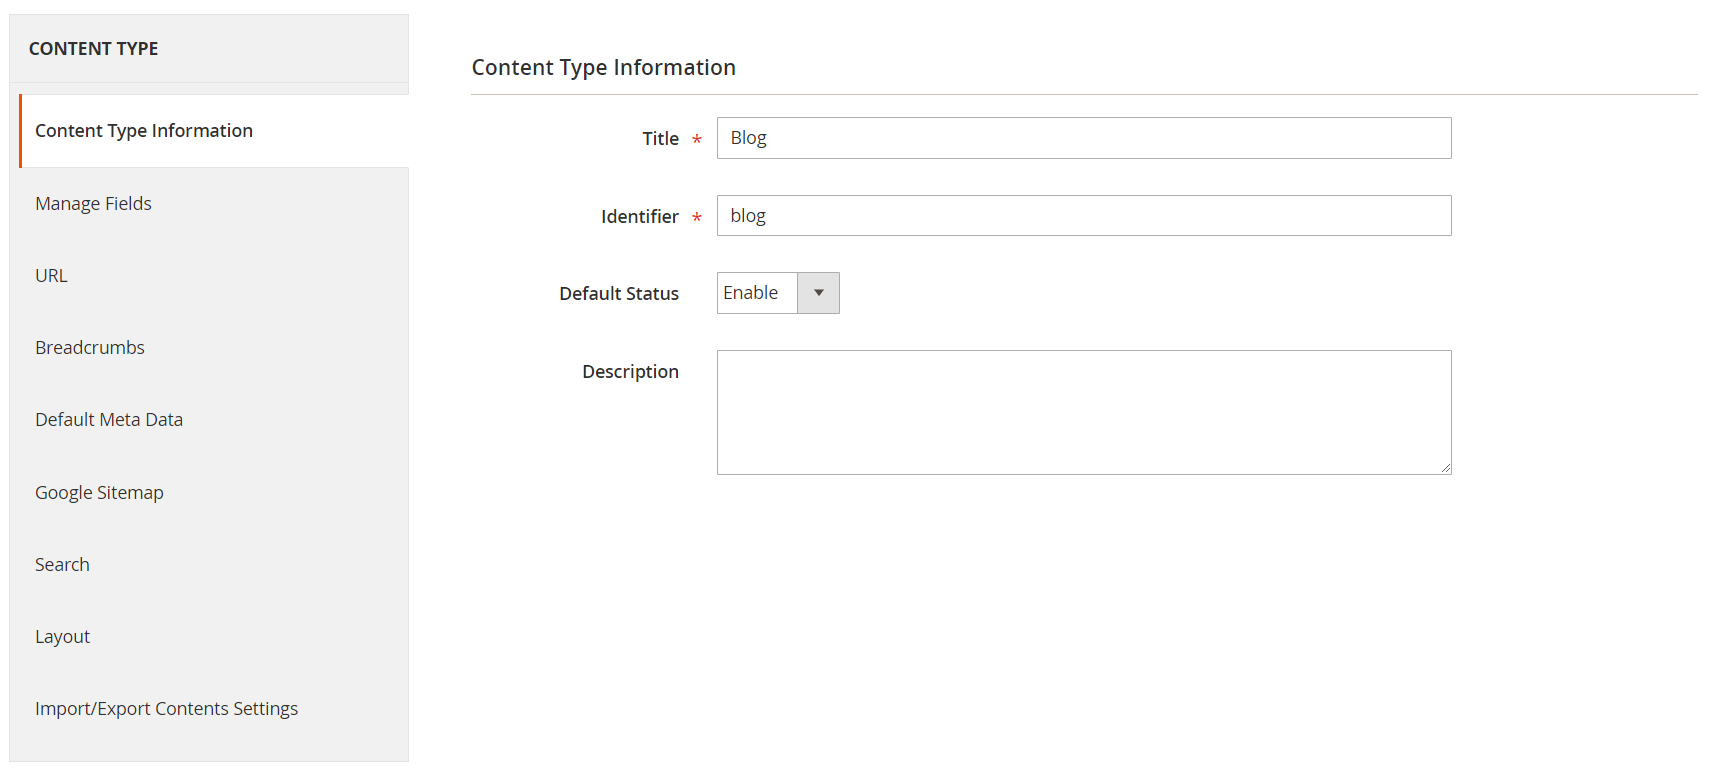Click the Identifier field label
1710x772 pixels.
coord(639,217)
